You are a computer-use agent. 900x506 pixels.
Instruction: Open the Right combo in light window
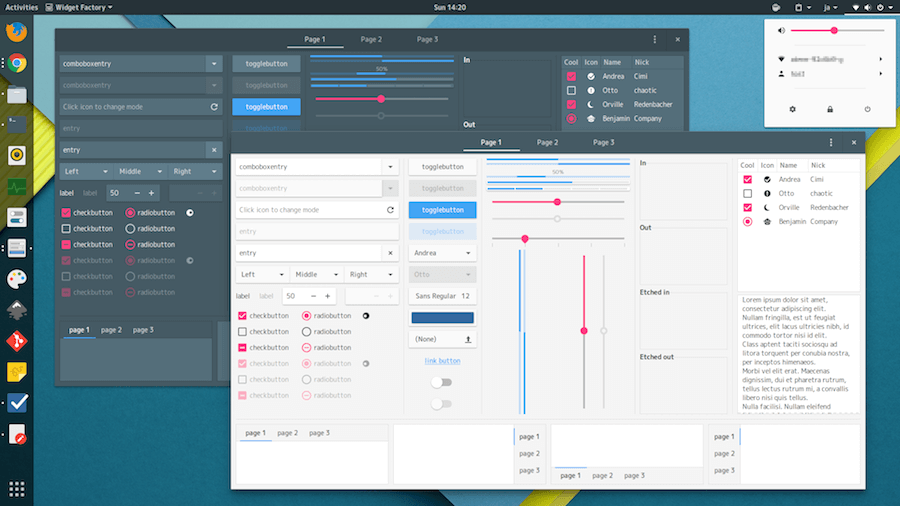(371, 274)
